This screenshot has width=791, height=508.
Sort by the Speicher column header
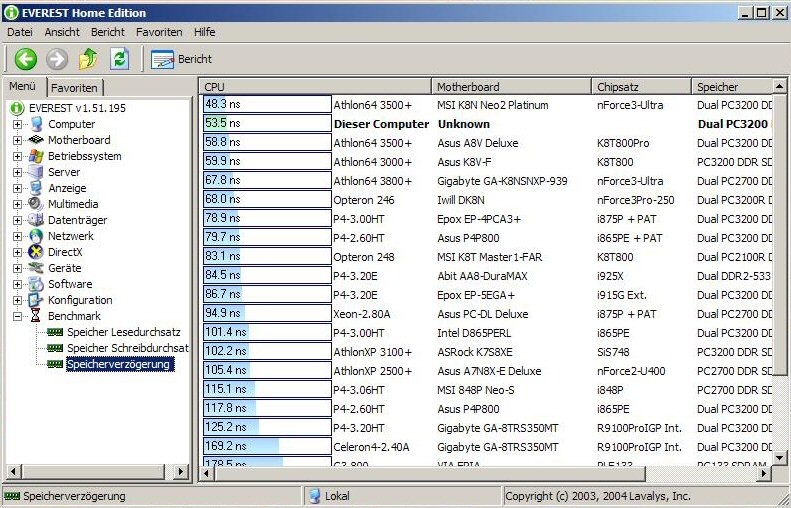[x=732, y=87]
